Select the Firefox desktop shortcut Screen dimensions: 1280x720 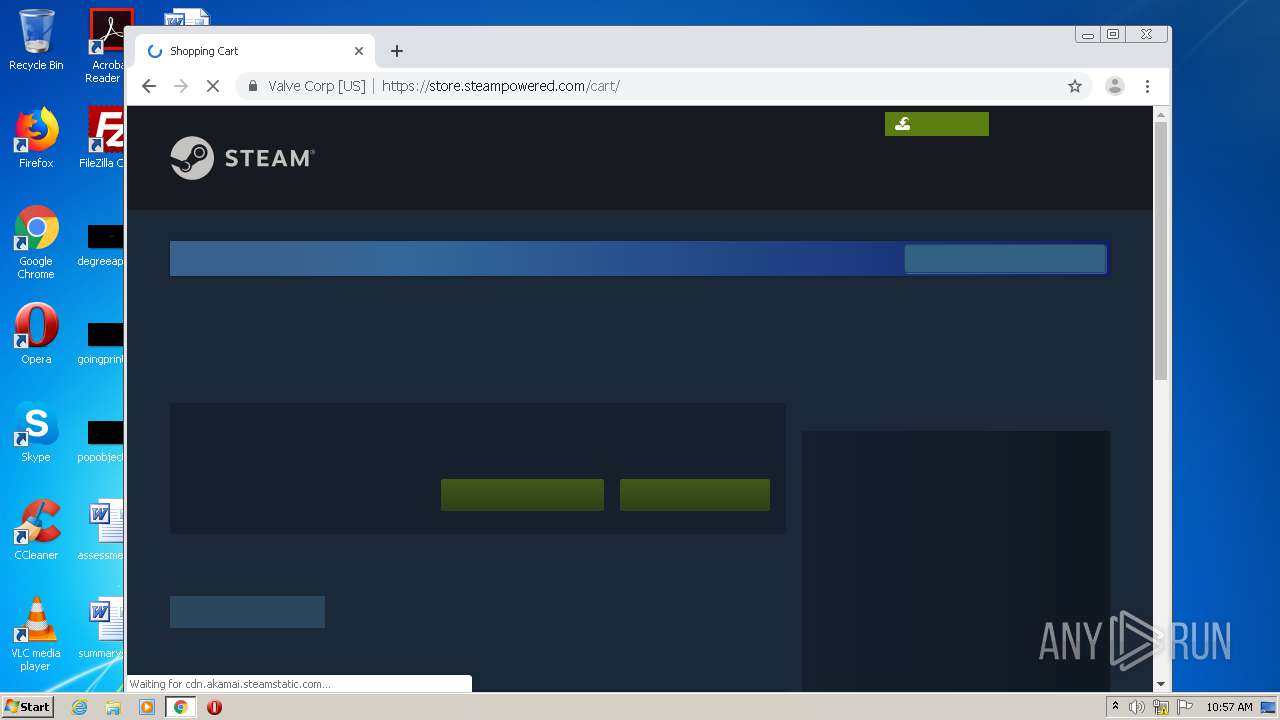(x=36, y=138)
